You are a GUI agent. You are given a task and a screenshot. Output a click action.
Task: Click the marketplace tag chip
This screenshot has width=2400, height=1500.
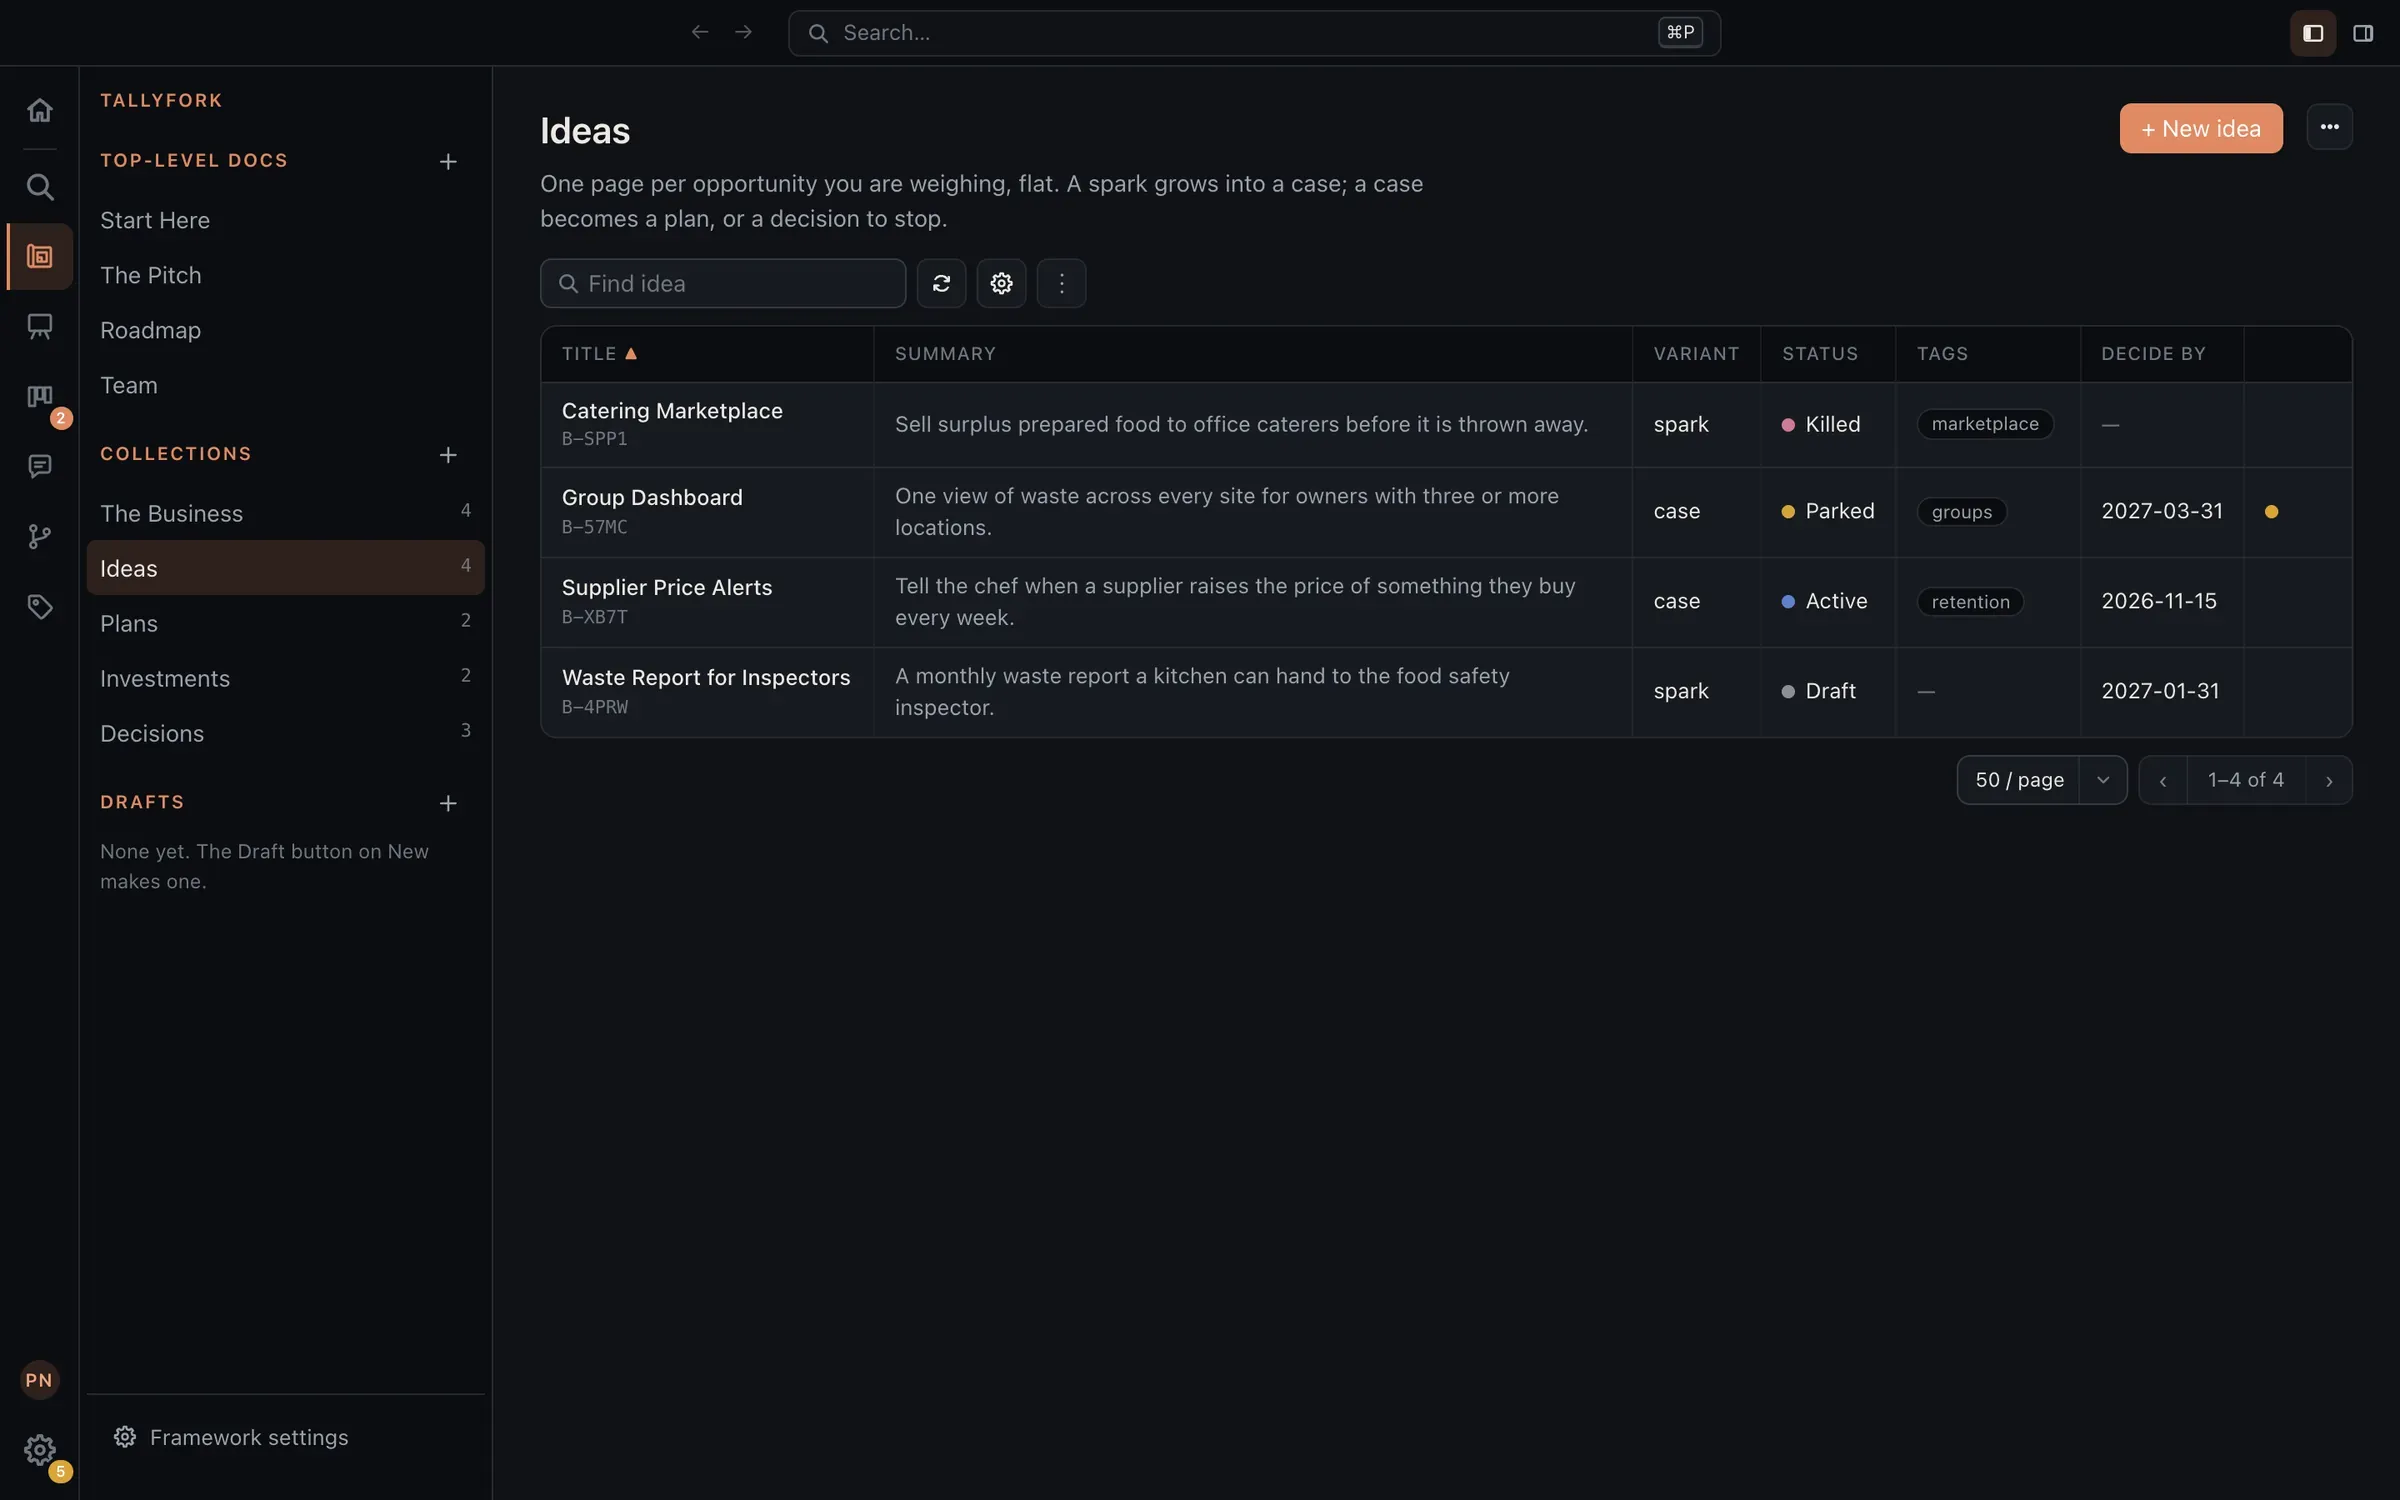click(x=1985, y=424)
